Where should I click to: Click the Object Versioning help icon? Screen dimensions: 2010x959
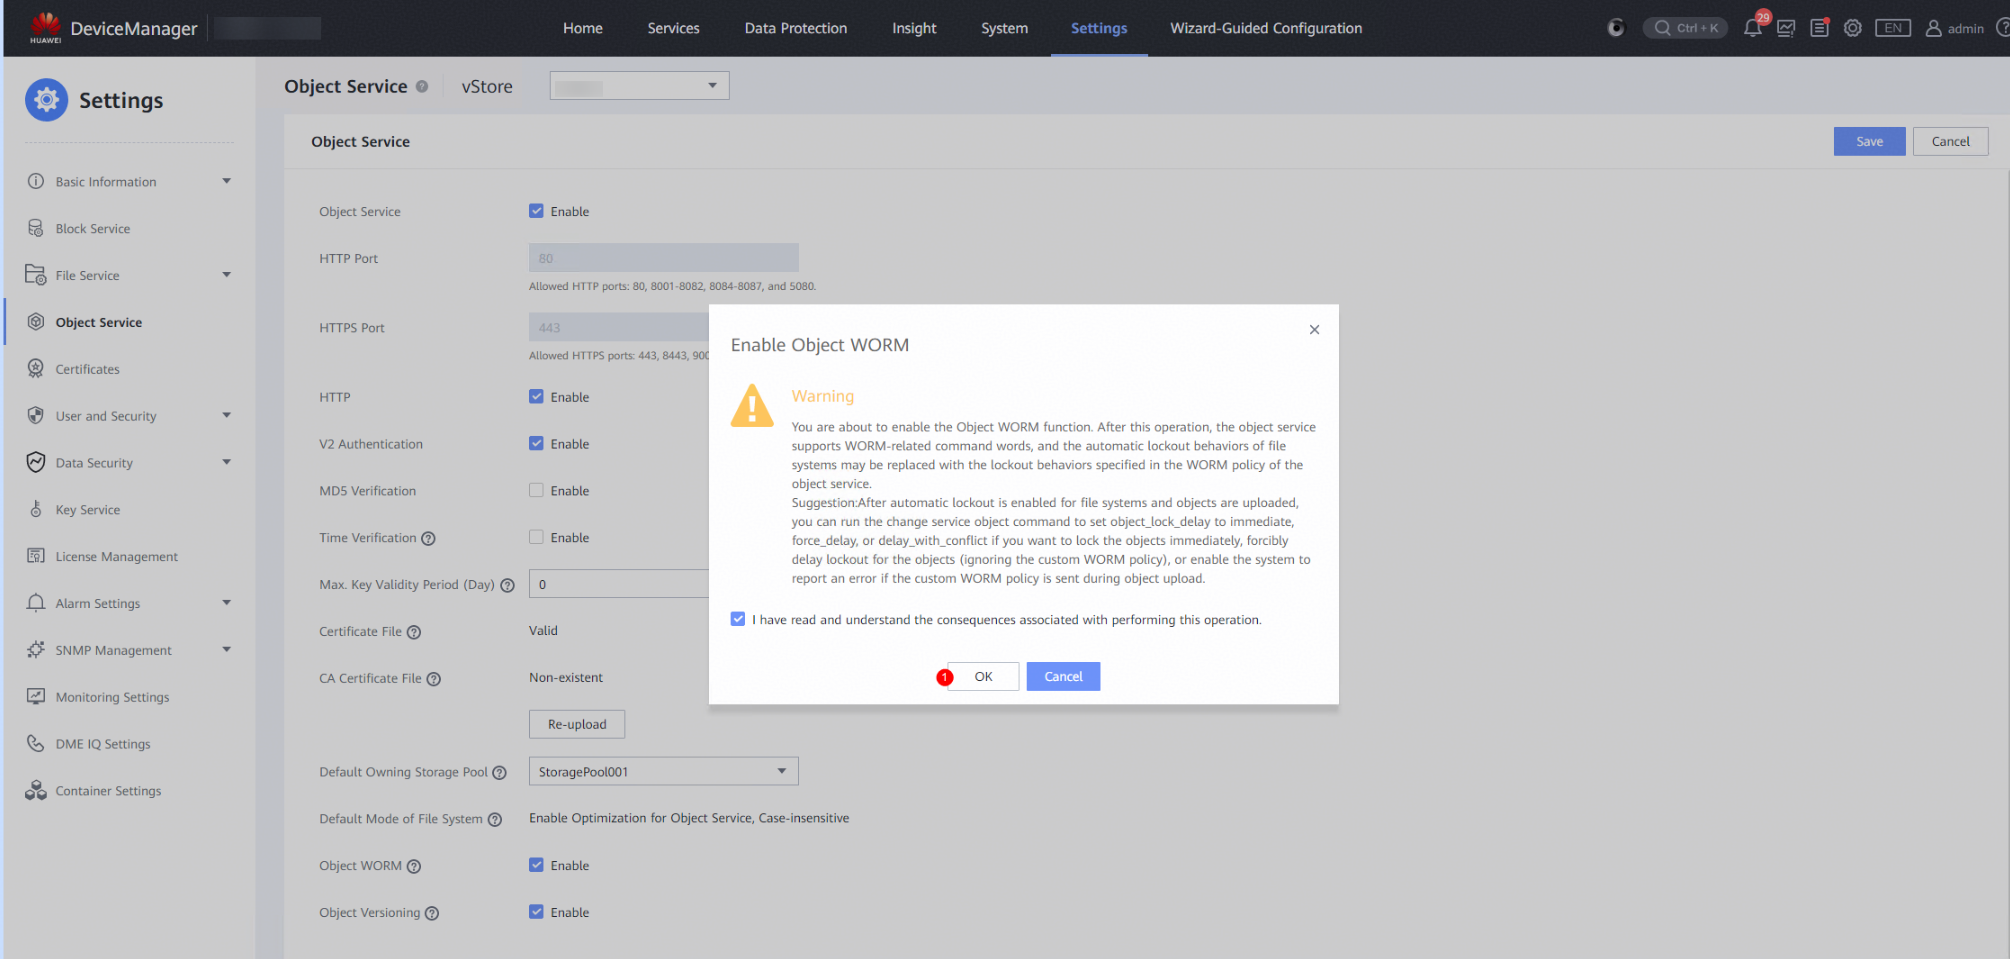(x=432, y=913)
